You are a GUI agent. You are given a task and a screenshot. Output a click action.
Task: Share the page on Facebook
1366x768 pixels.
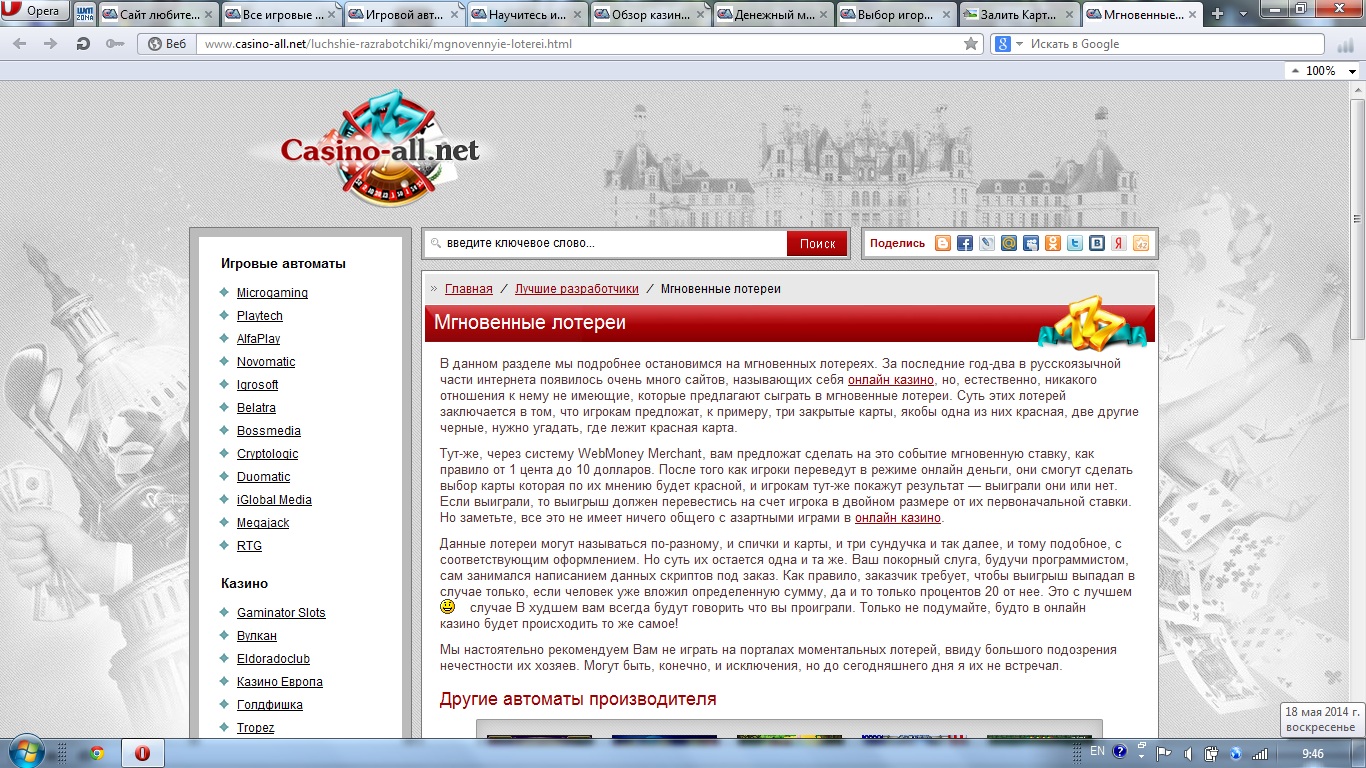pyautogui.click(x=965, y=243)
